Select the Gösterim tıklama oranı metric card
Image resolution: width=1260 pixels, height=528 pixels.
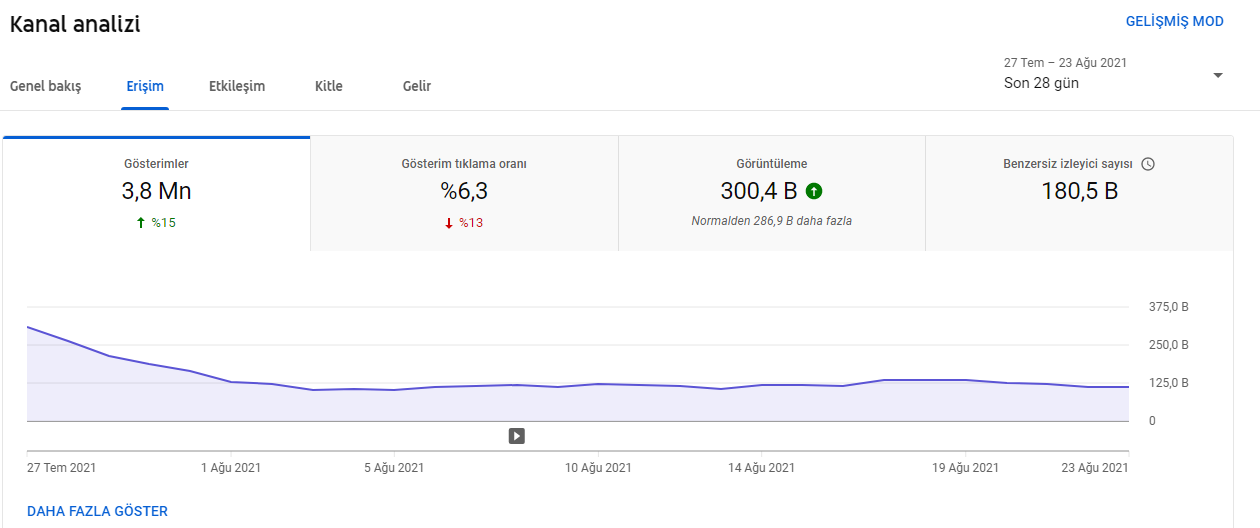[x=464, y=193]
